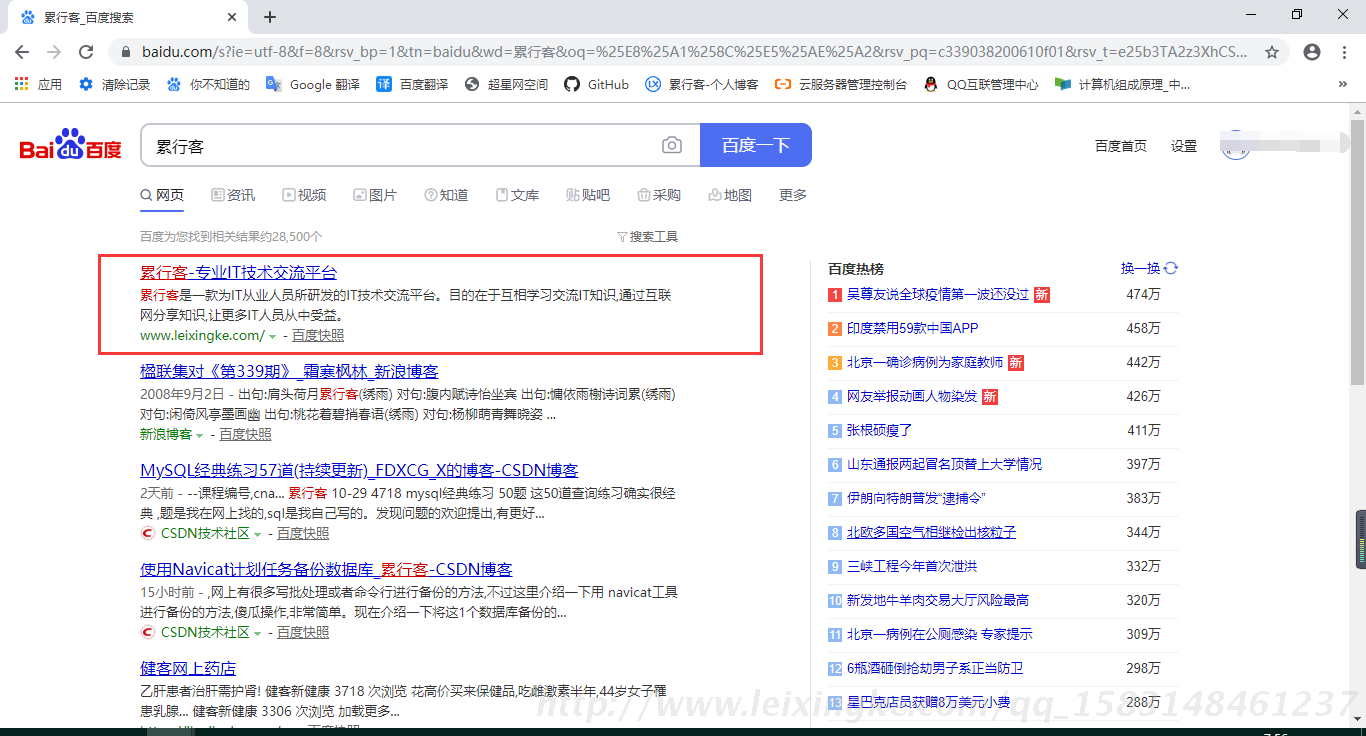
Task: Select the 网页 search tab
Action: coord(162,195)
